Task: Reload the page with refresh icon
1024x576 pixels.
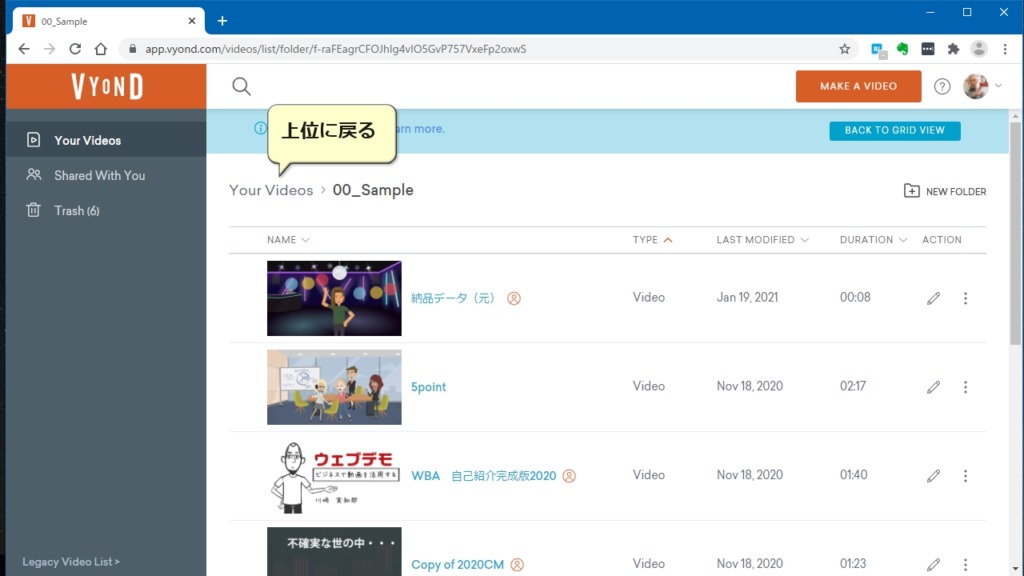Action: tap(75, 49)
